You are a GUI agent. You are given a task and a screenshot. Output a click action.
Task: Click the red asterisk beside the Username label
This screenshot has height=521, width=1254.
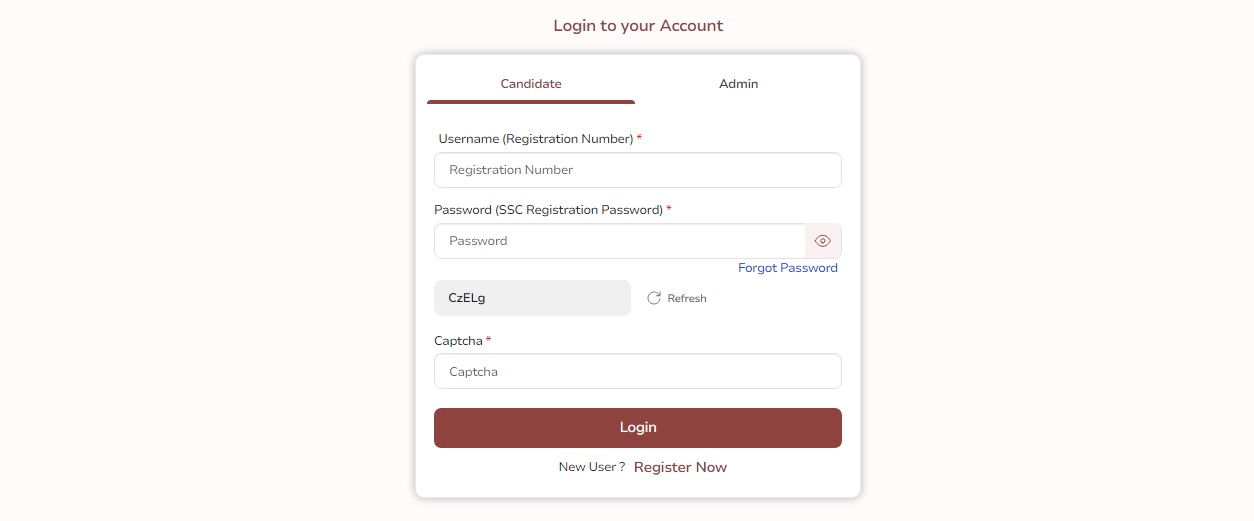639,138
